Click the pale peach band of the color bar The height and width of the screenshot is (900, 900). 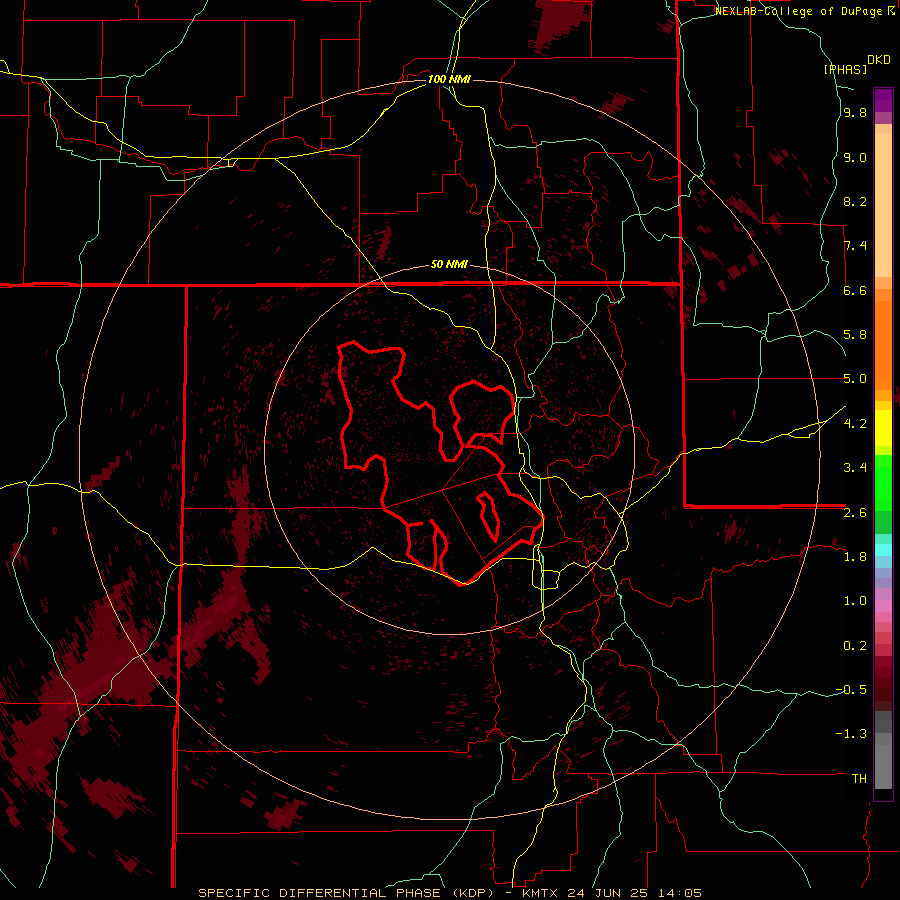(x=883, y=205)
